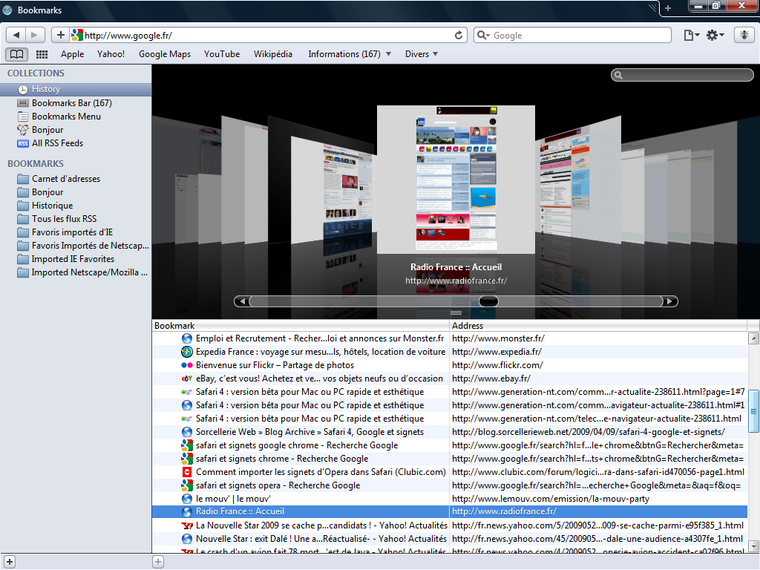The width and height of the screenshot is (760, 570).
Task: Select the Monster.fr Emploi et Recrutement row
Action: [x=449, y=338]
